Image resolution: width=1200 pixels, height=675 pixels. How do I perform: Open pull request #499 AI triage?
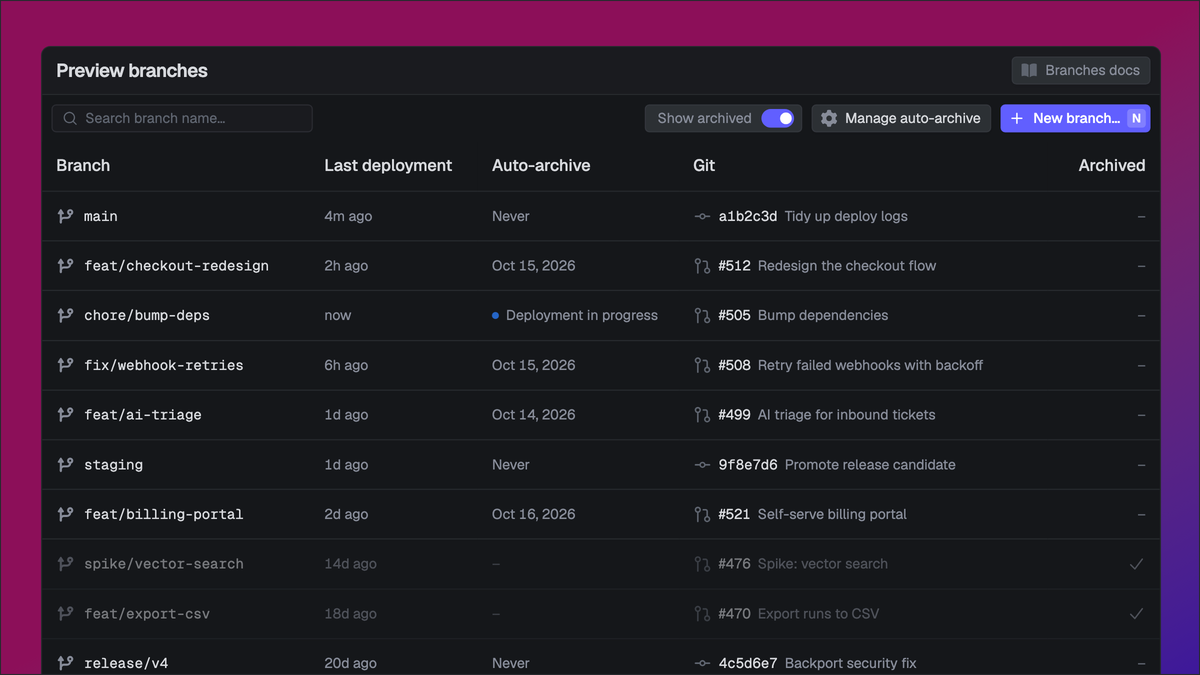(x=815, y=415)
